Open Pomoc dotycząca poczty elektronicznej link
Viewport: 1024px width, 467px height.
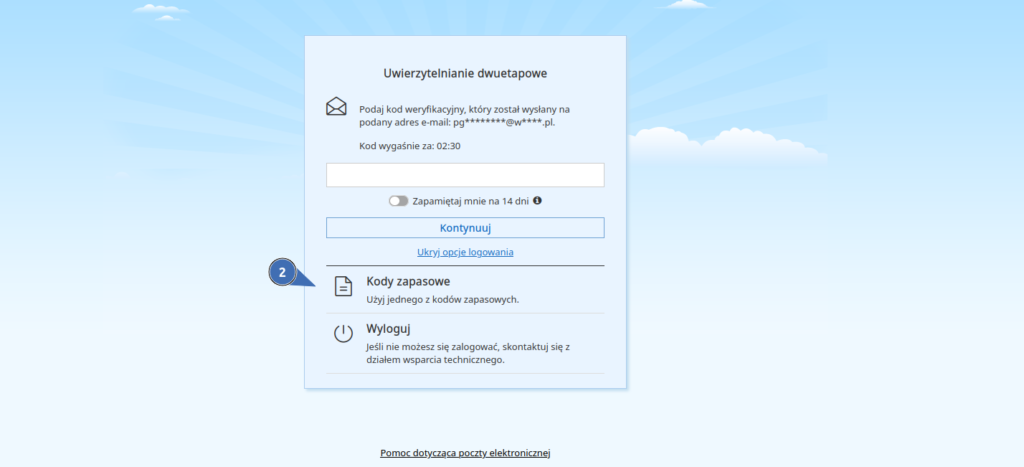tap(465, 453)
